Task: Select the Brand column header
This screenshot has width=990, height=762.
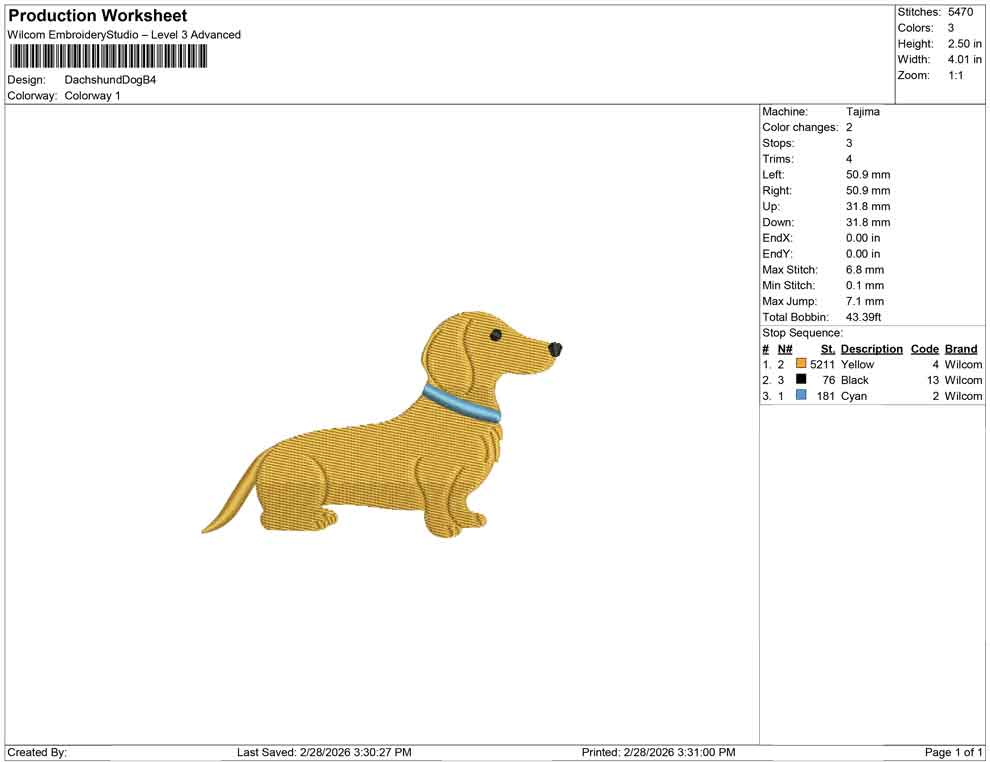Action: 961,348
